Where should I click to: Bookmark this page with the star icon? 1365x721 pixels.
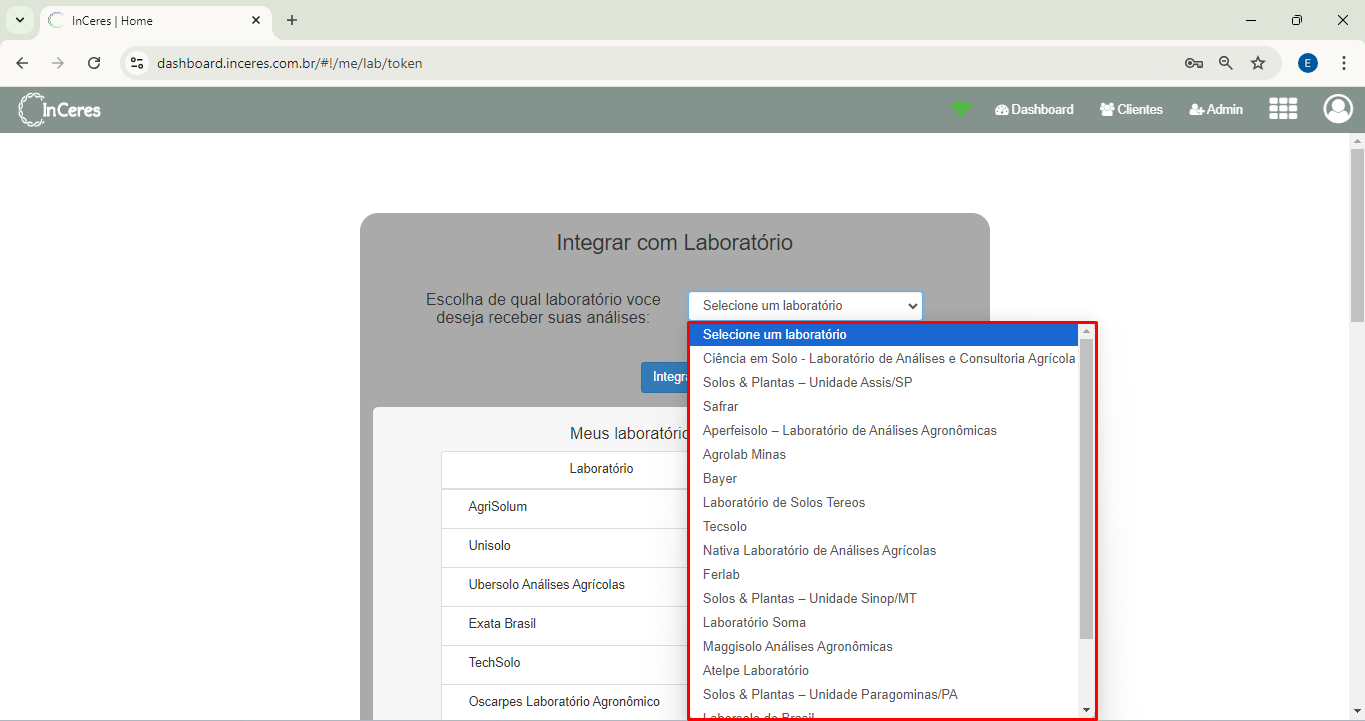[x=1258, y=63]
